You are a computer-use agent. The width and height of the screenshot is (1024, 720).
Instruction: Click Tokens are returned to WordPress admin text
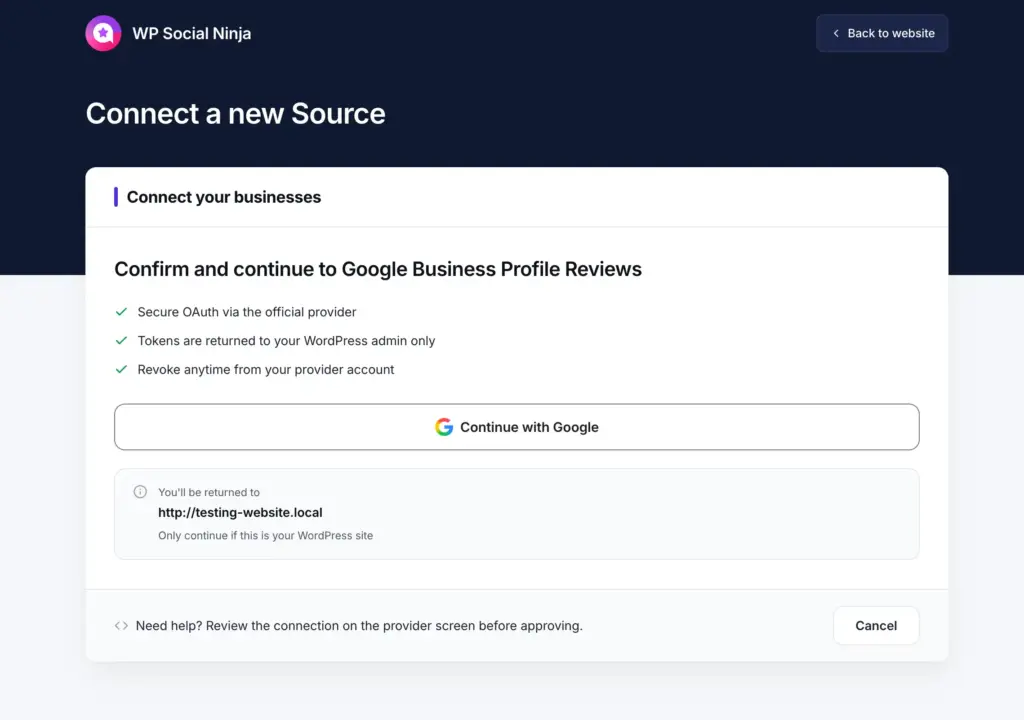point(286,340)
